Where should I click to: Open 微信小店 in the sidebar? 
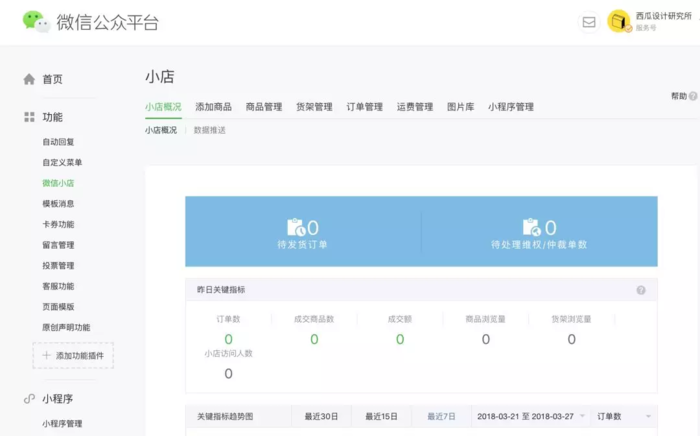58,183
